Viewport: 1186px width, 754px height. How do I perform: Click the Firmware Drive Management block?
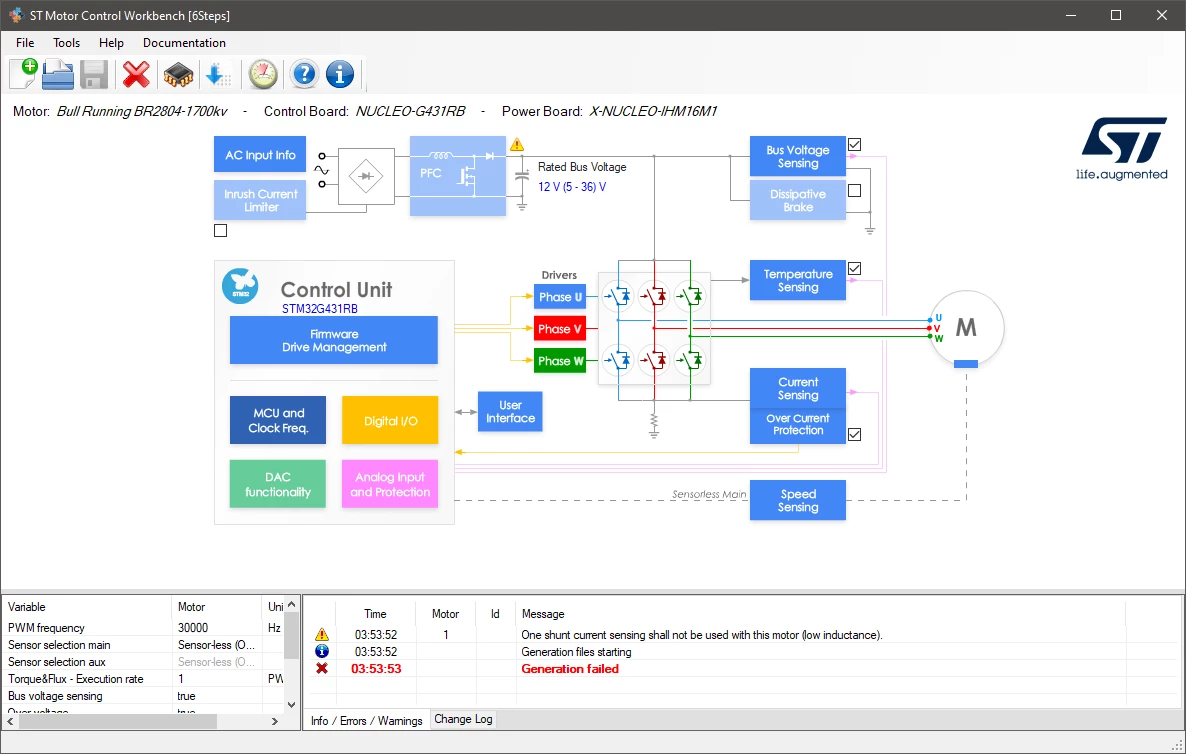334,340
